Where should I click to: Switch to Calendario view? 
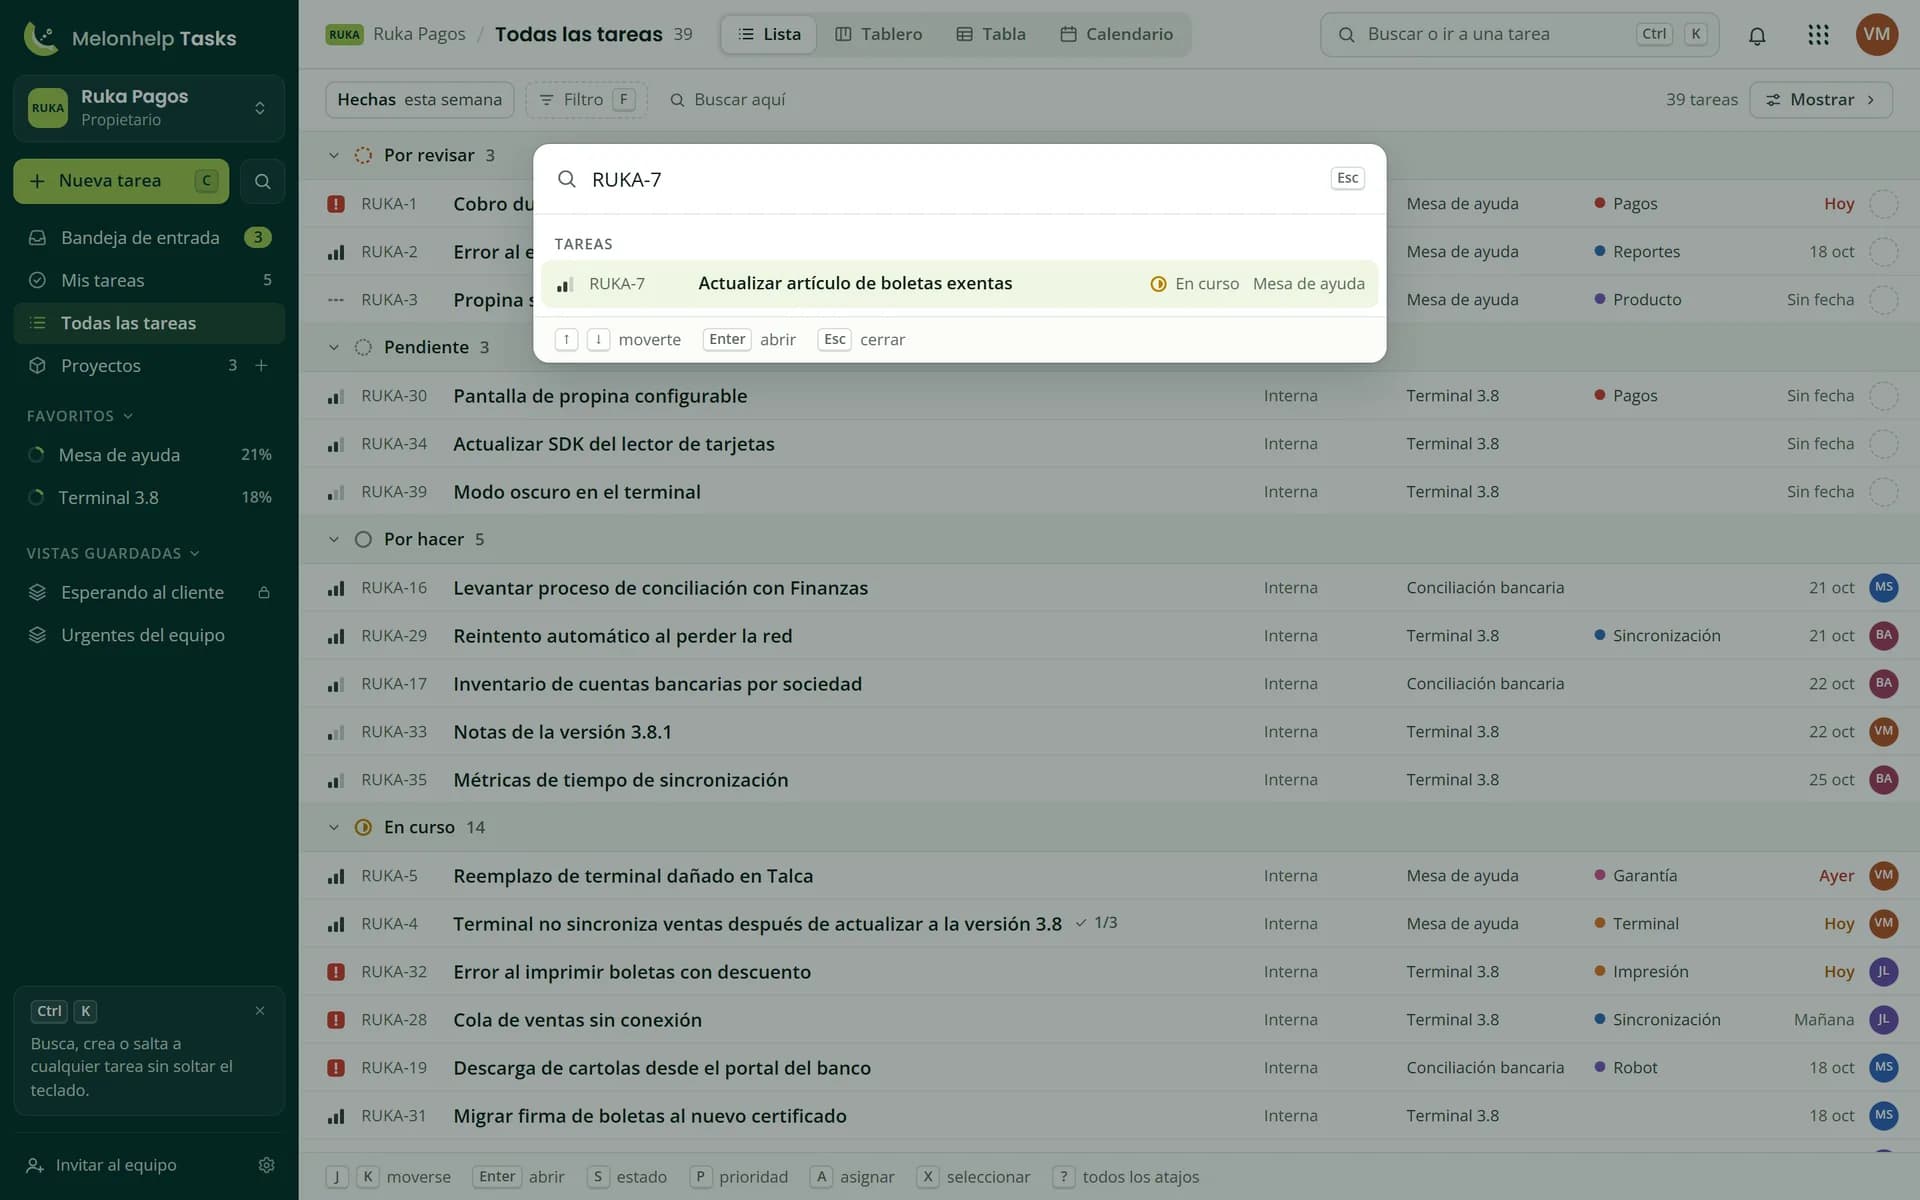pyautogui.click(x=1117, y=34)
